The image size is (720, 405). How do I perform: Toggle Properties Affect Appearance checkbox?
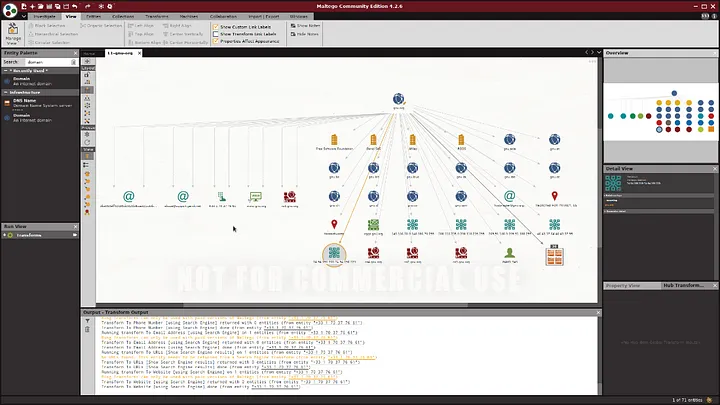(216, 41)
